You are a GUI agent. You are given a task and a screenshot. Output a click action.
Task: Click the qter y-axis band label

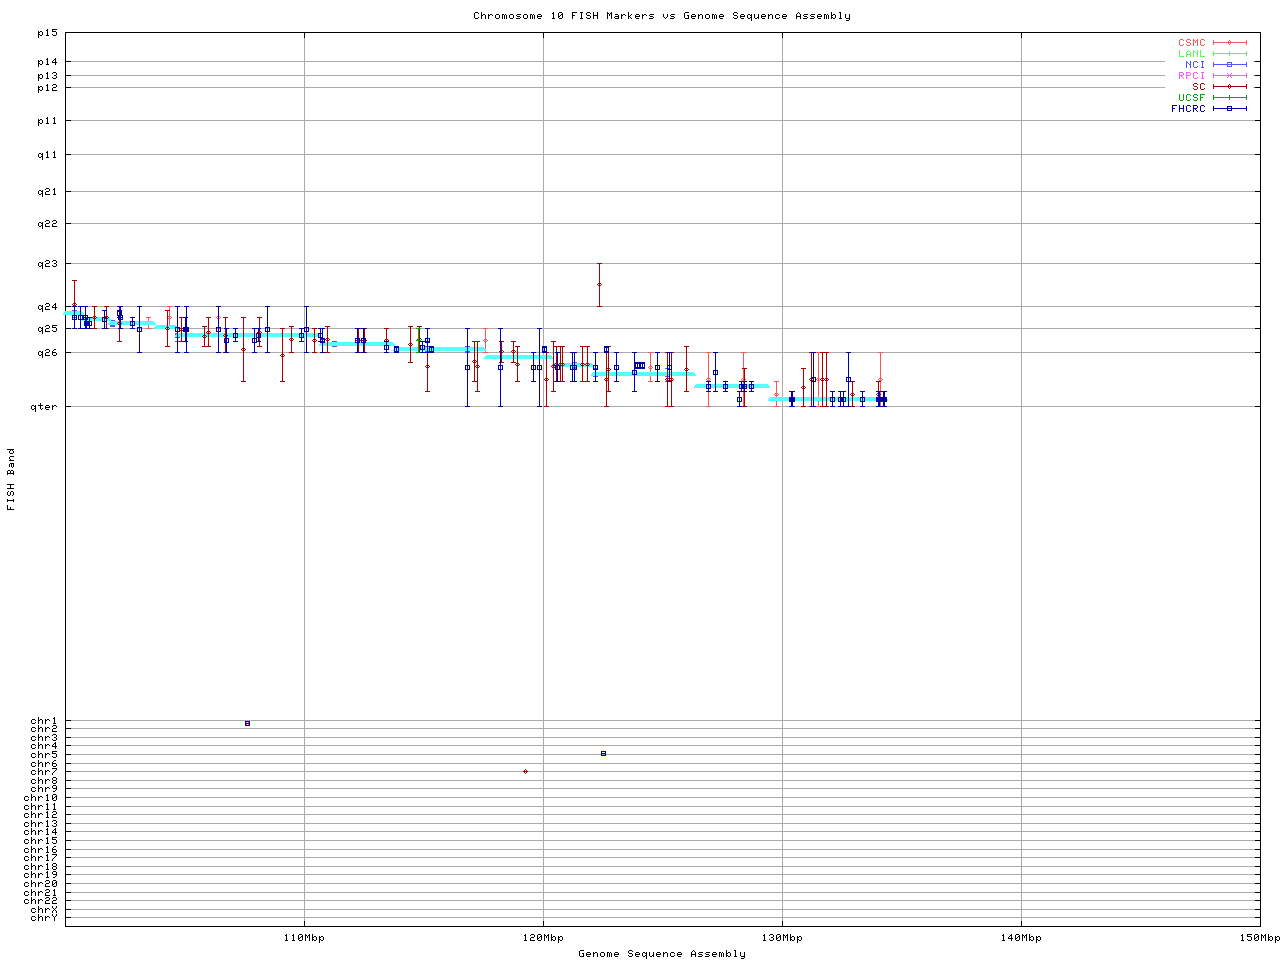click(46, 406)
